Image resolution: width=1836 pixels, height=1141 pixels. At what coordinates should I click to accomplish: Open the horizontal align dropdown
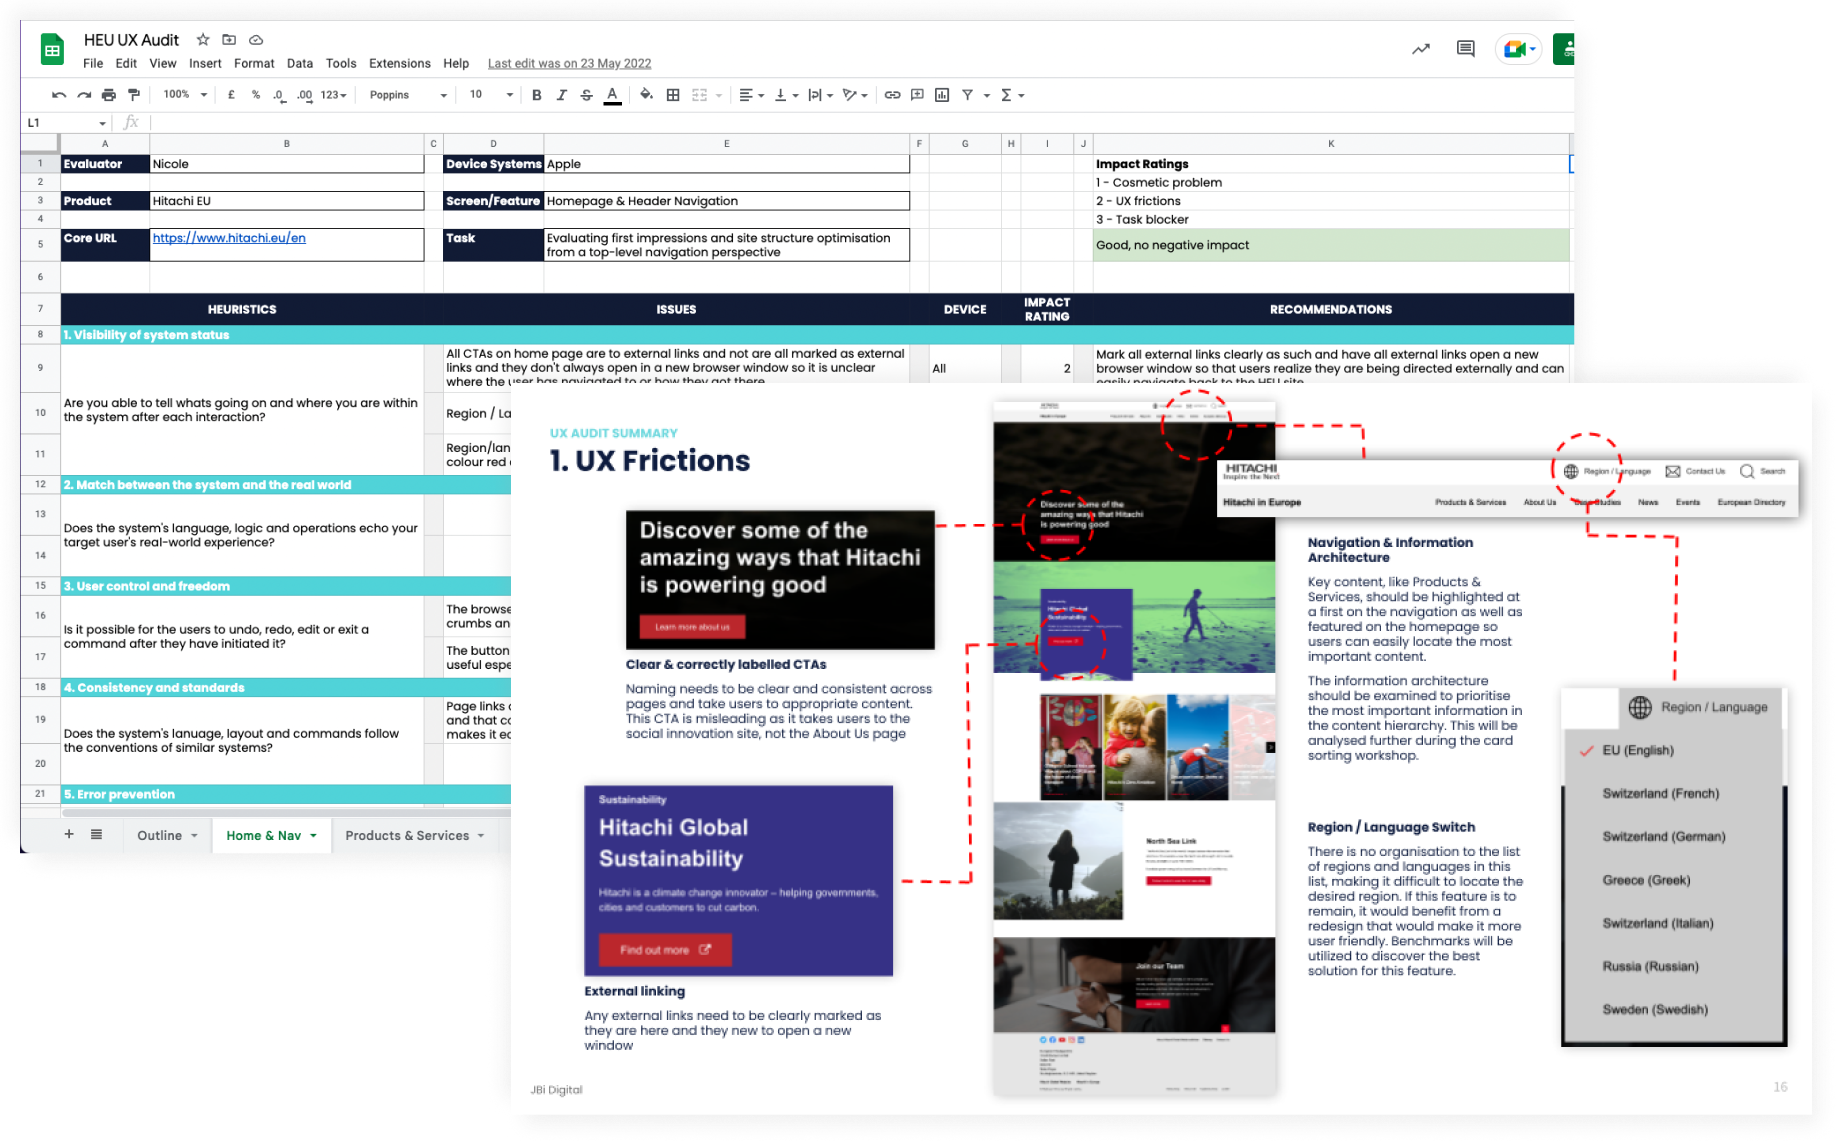click(x=751, y=95)
